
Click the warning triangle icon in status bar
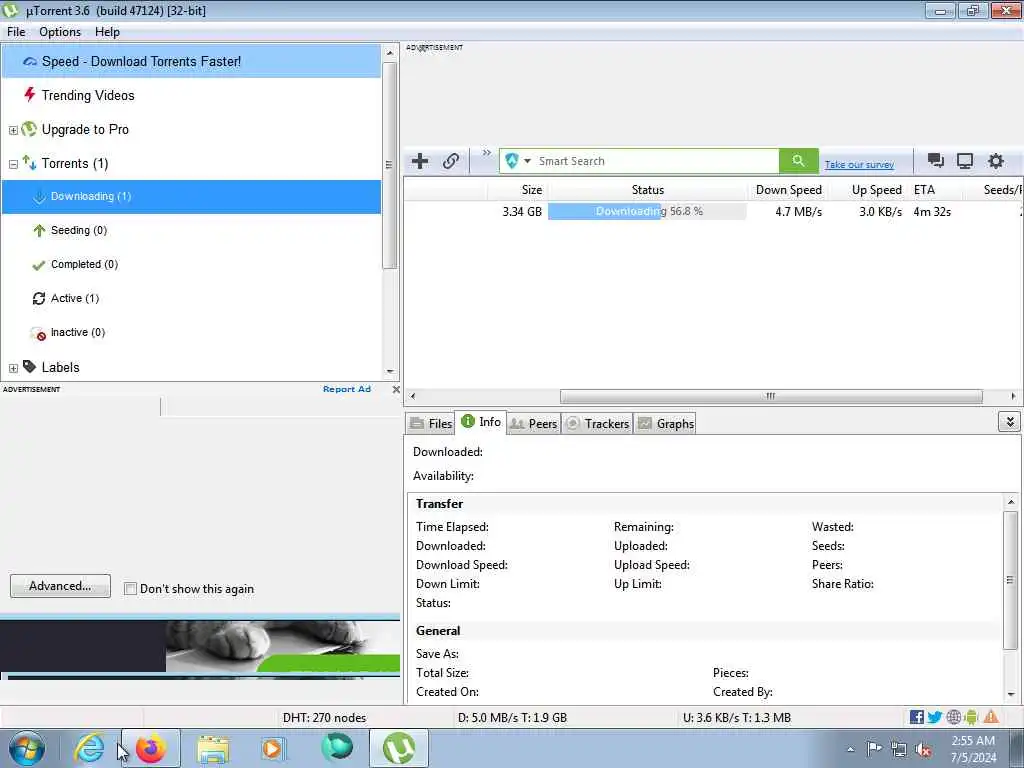pos(991,717)
